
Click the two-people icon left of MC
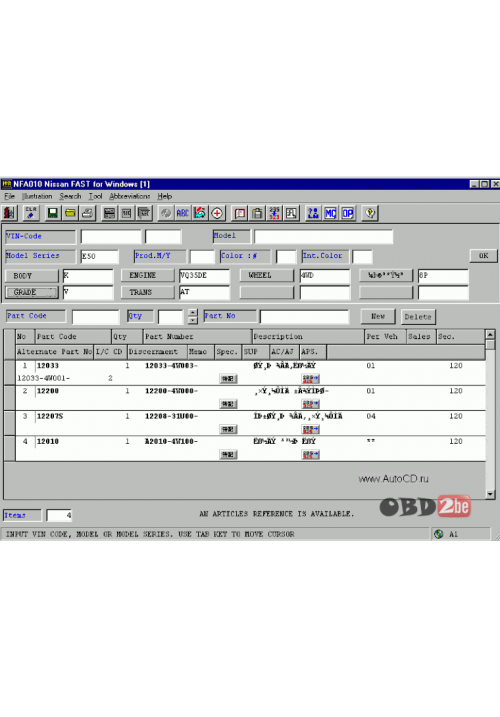click(x=313, y=213)
